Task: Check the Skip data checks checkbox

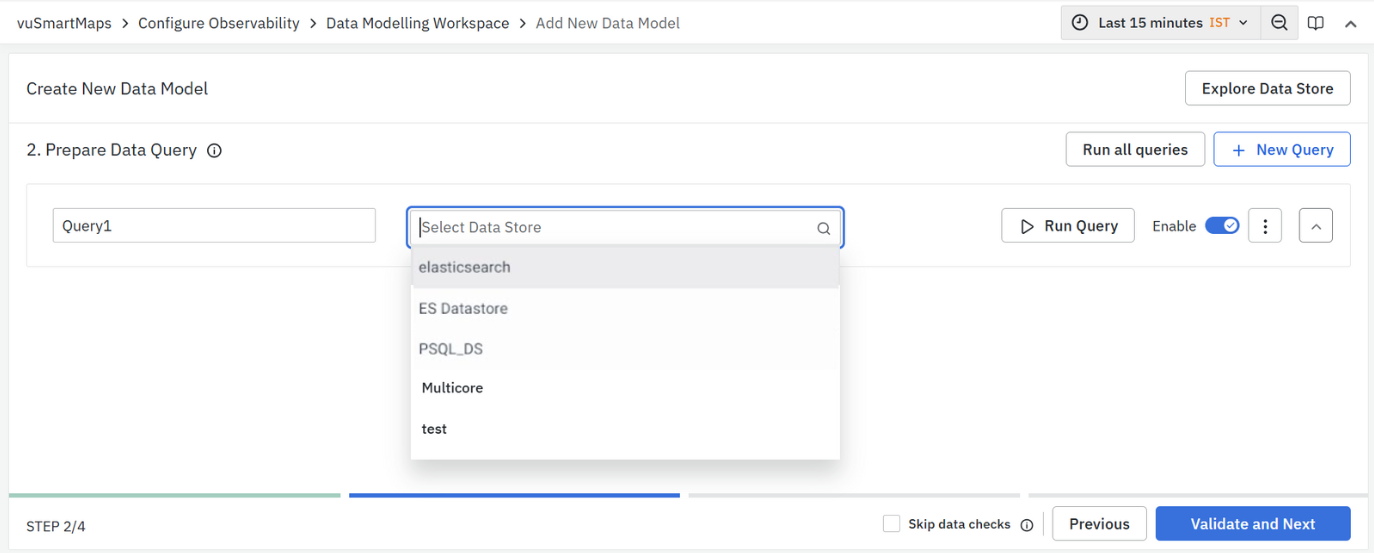Action: pyautogui.click(x=891, y=524)
